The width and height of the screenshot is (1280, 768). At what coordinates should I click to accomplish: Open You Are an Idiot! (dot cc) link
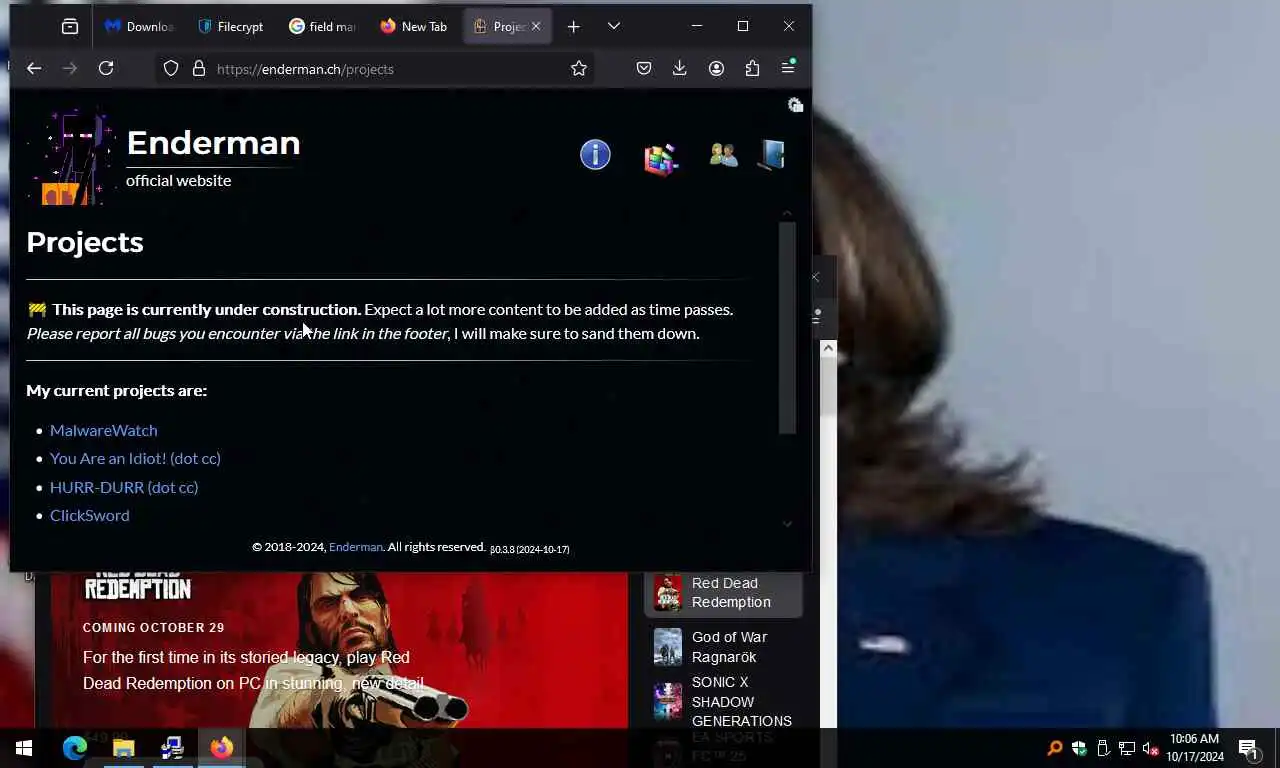click(x=135, y=458)
